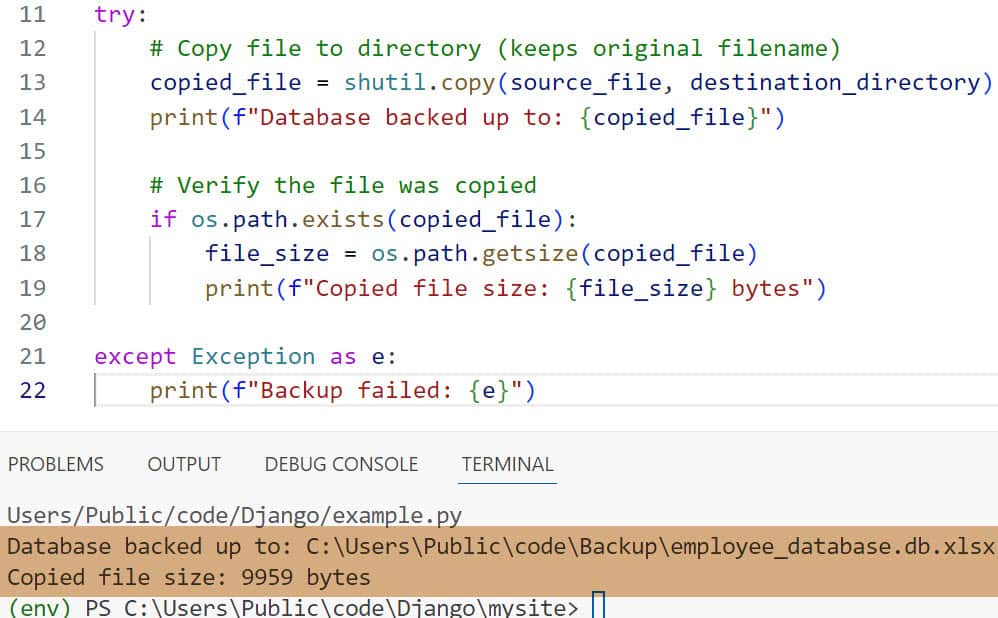Click line number 13 in gutter
This screenshot has height=618, width=998.
pos(32,83)
